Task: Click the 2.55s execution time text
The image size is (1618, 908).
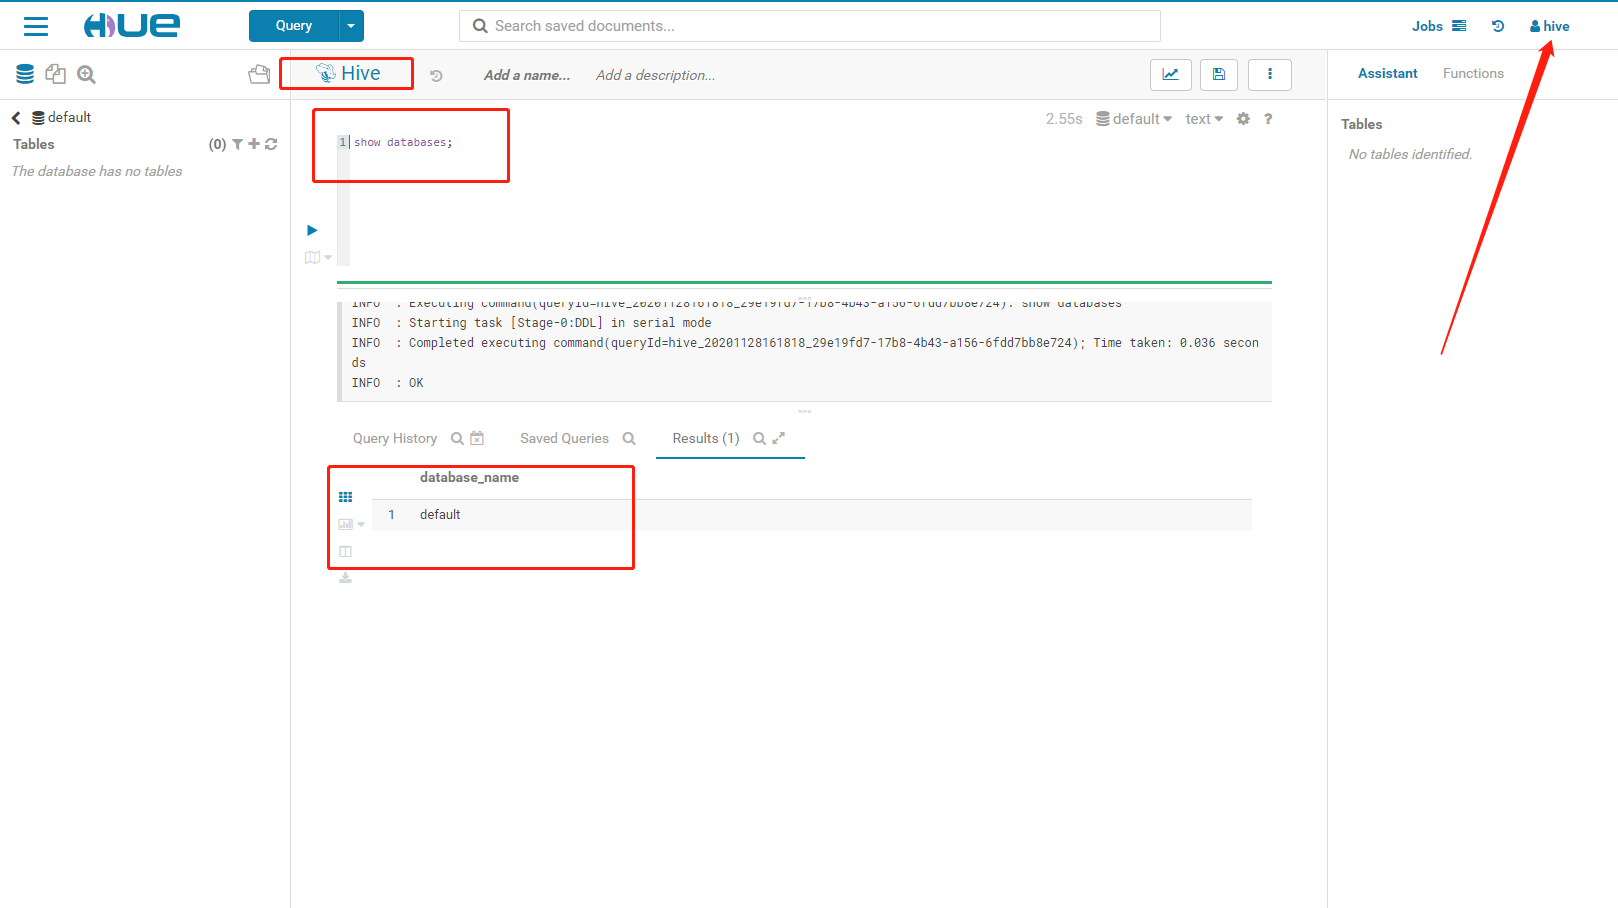Action: (1064, 119)
